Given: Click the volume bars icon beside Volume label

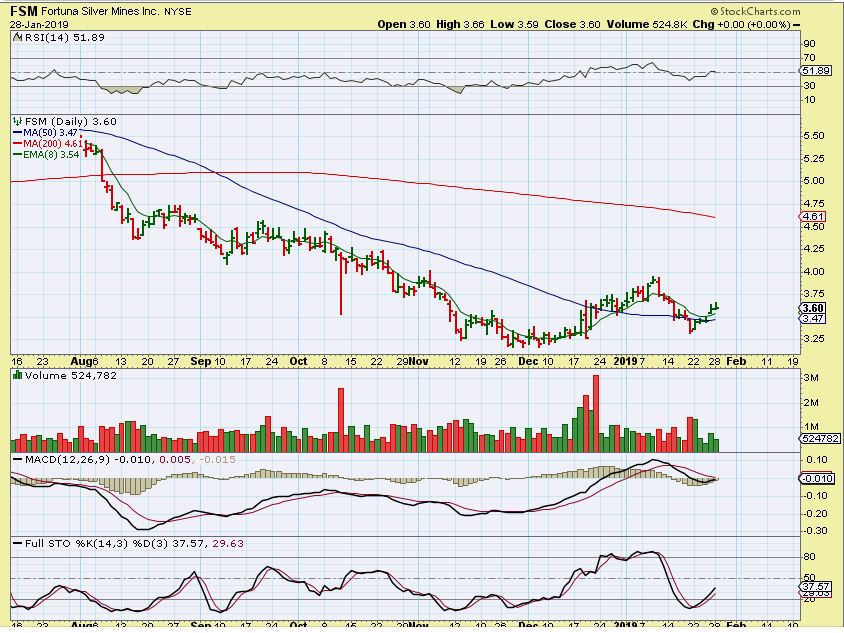Looking at the screenshot, I should (x=18, y=375).
